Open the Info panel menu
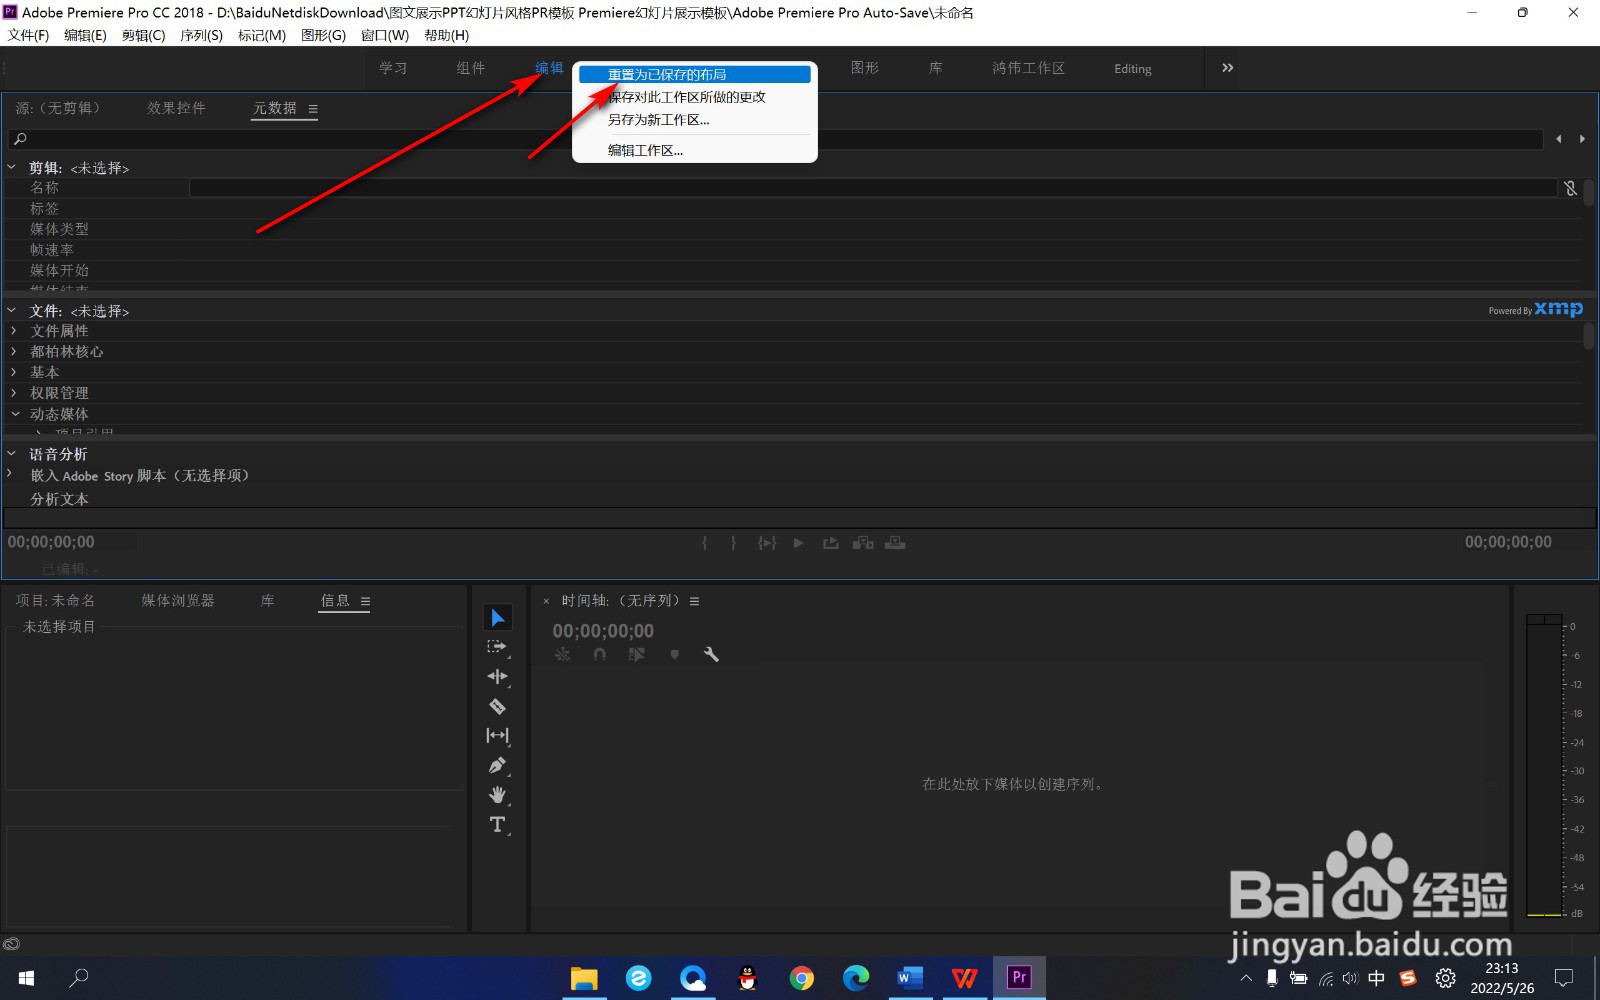The width and height of the screenshot is (1600, 1000). click(365, 601)
